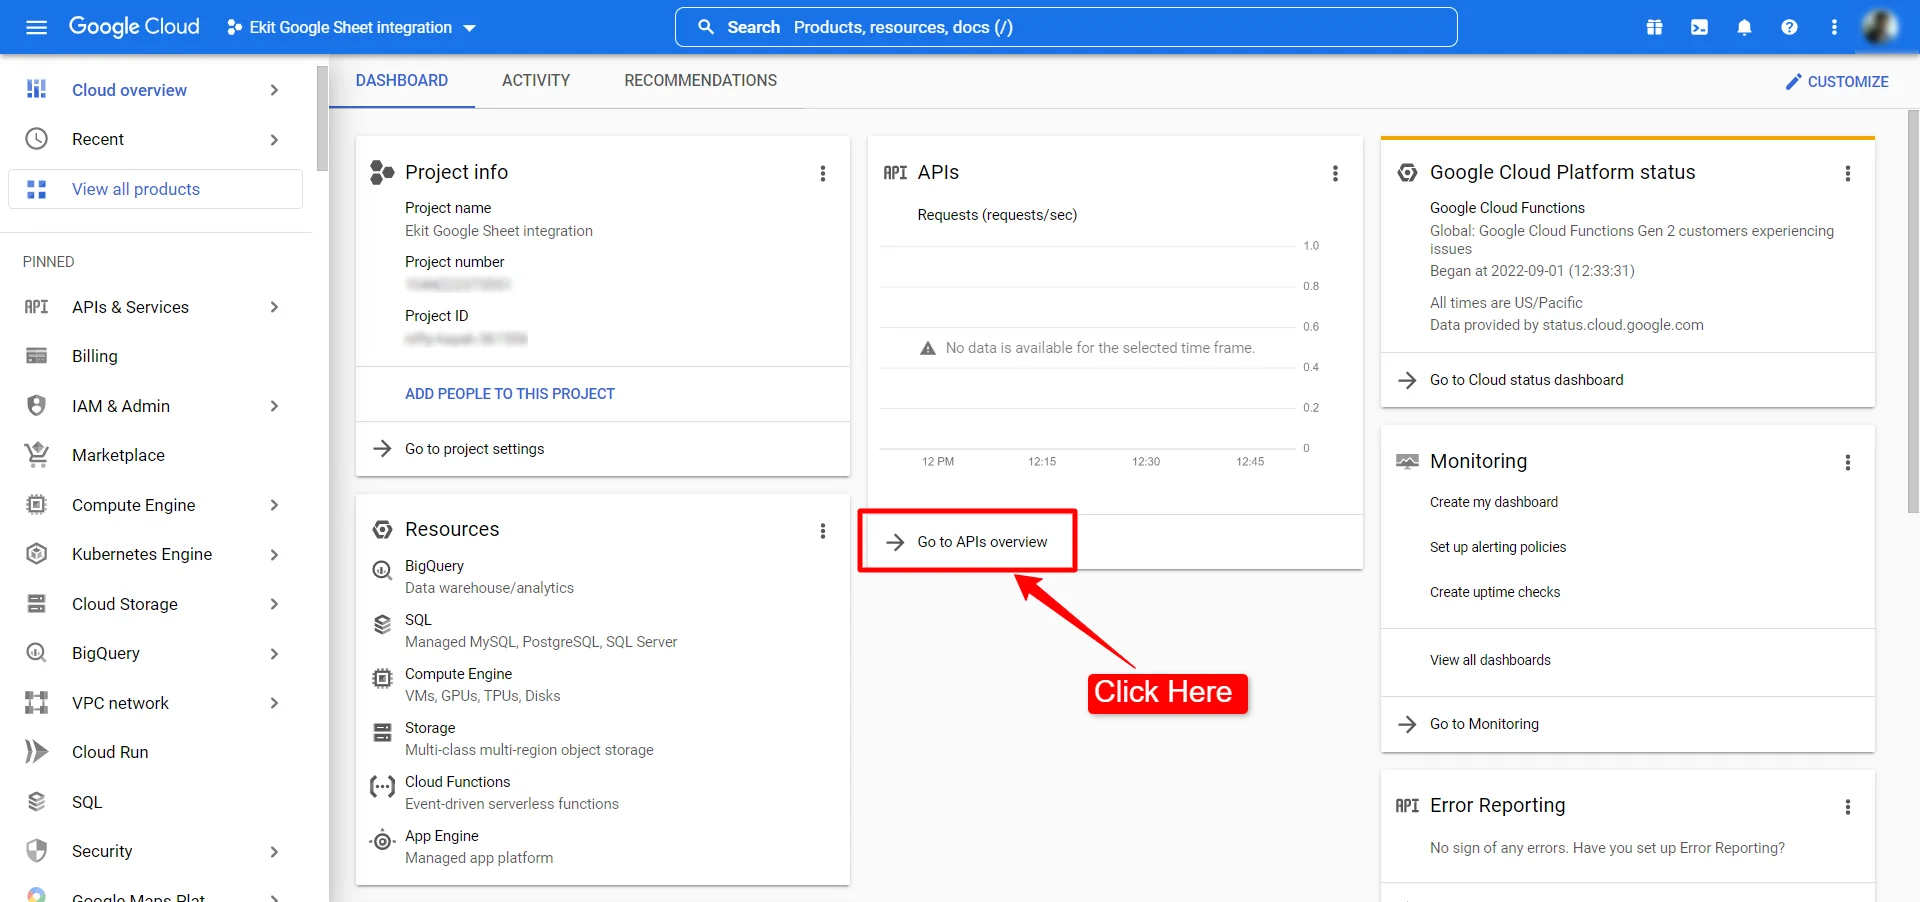Viewport: 1920px width, 902px height.
Task: Click the Cloud Functions icon in Resources
Action: pyautogui.click(x=382, y=787)
